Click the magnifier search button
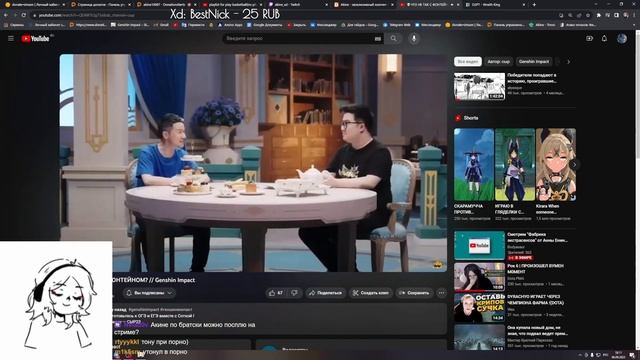640x360 pixels. pyautogui.click(x=393, y=38)
